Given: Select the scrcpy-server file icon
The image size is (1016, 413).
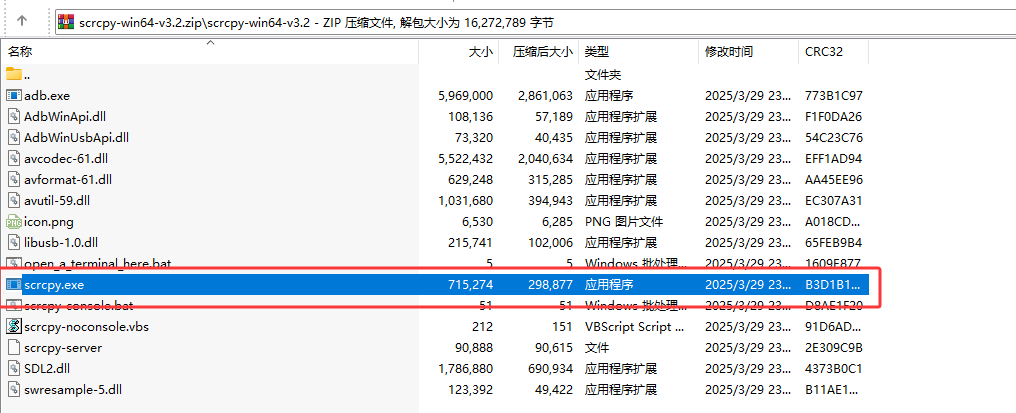Looking at the screenshot, I should [x=14, y=348].
